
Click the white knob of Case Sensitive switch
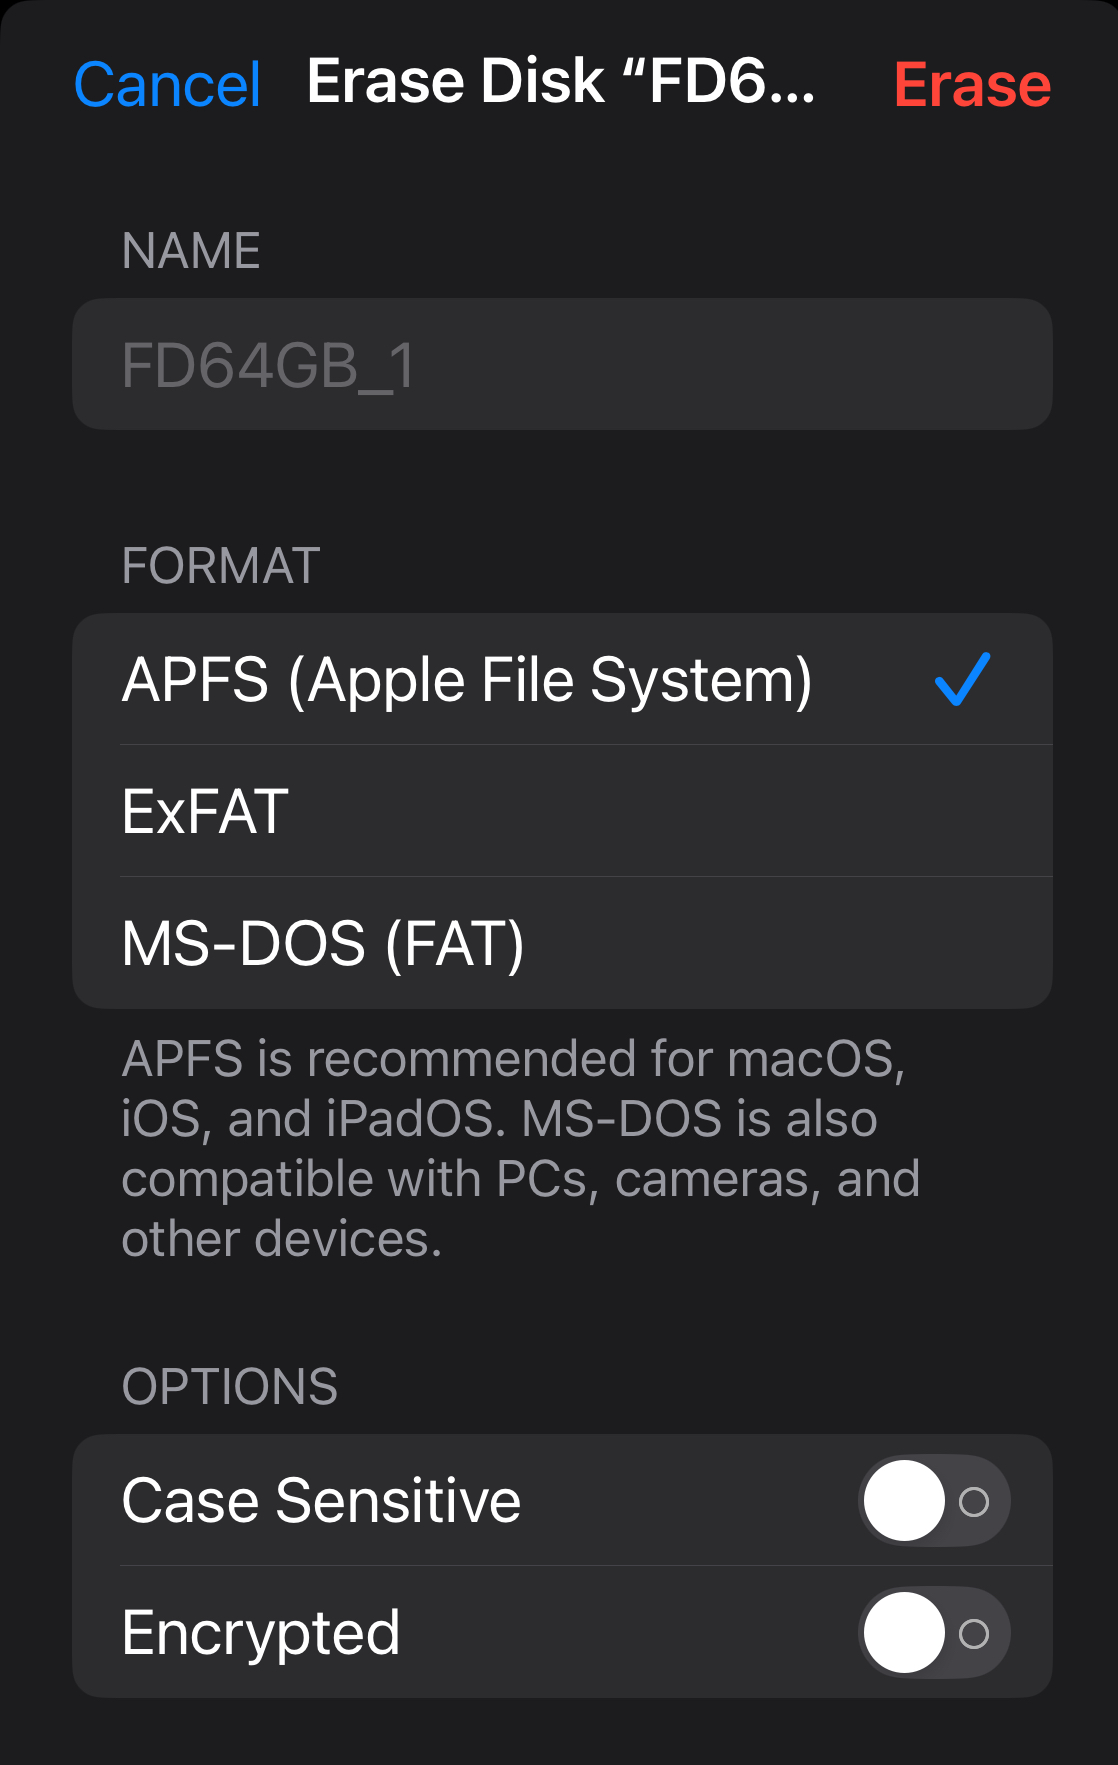tap(904, 1501)
